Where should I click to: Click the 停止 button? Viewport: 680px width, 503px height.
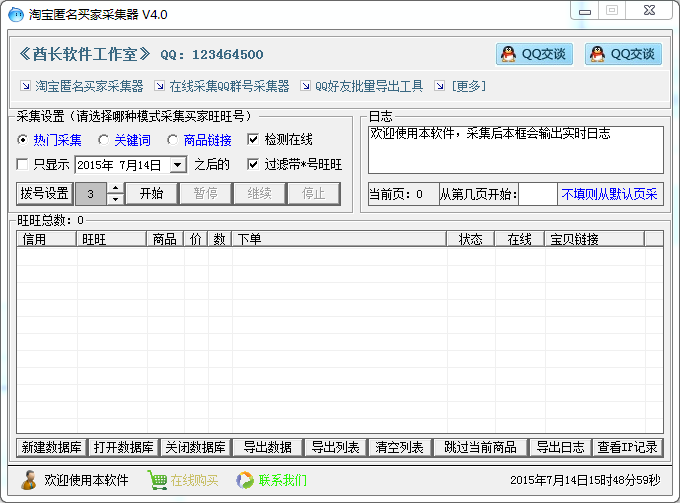coord(314,193)
